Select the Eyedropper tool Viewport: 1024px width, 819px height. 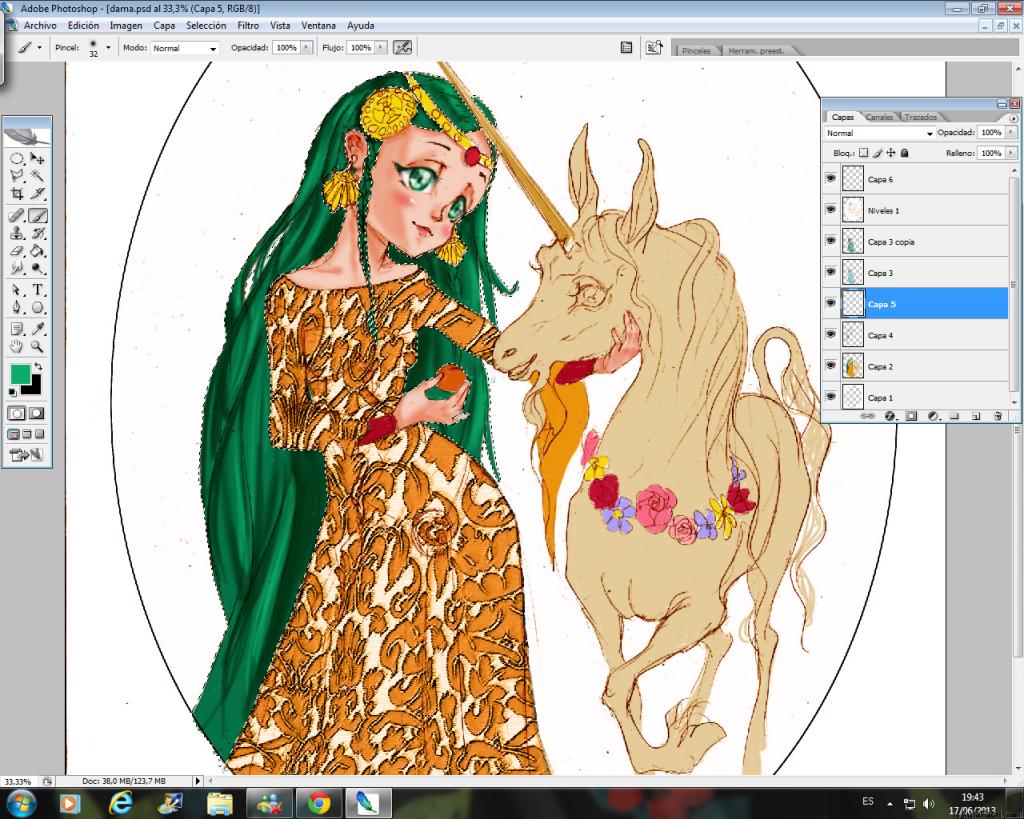tap(37, 329)
